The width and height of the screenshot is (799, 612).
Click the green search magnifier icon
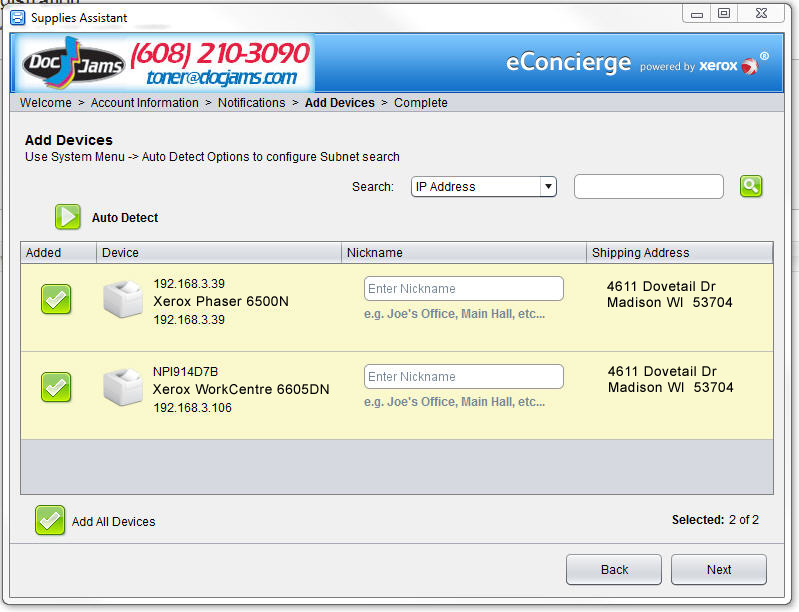[751, 186]
